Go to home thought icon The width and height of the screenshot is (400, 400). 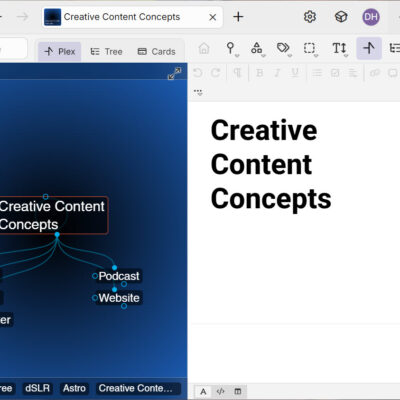click(204, 48)
